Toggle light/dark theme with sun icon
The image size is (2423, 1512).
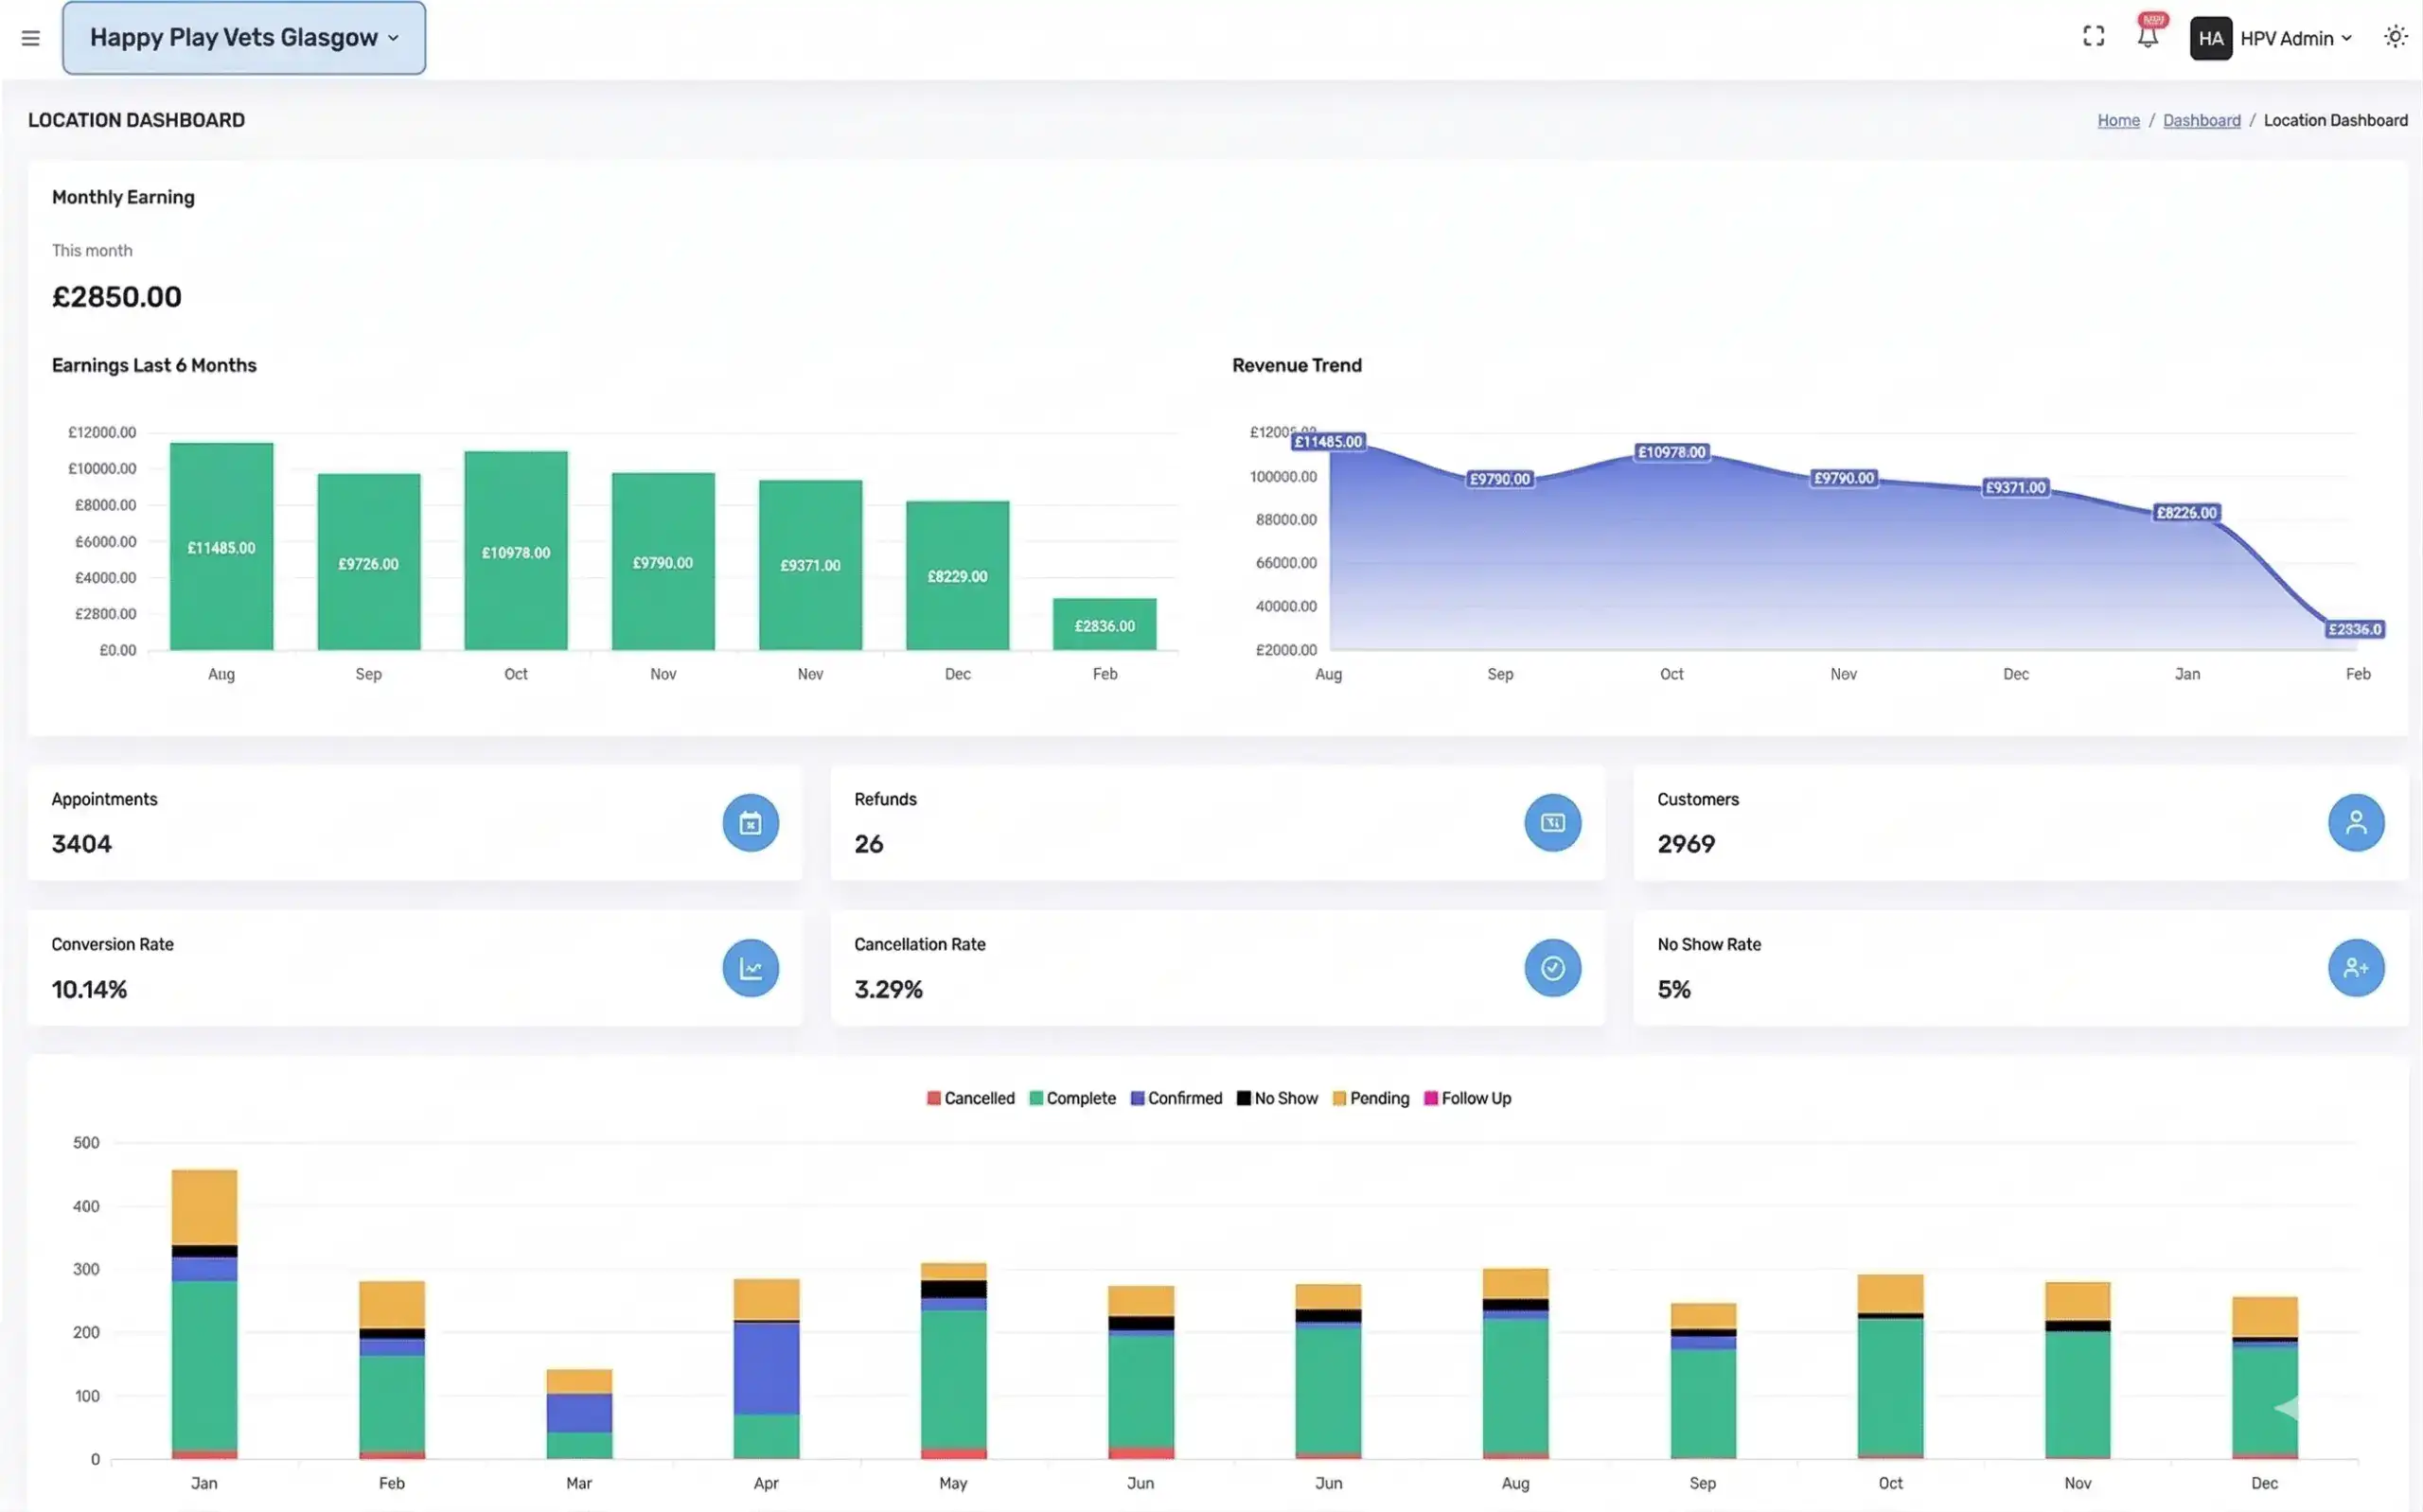pos(2394,36)
